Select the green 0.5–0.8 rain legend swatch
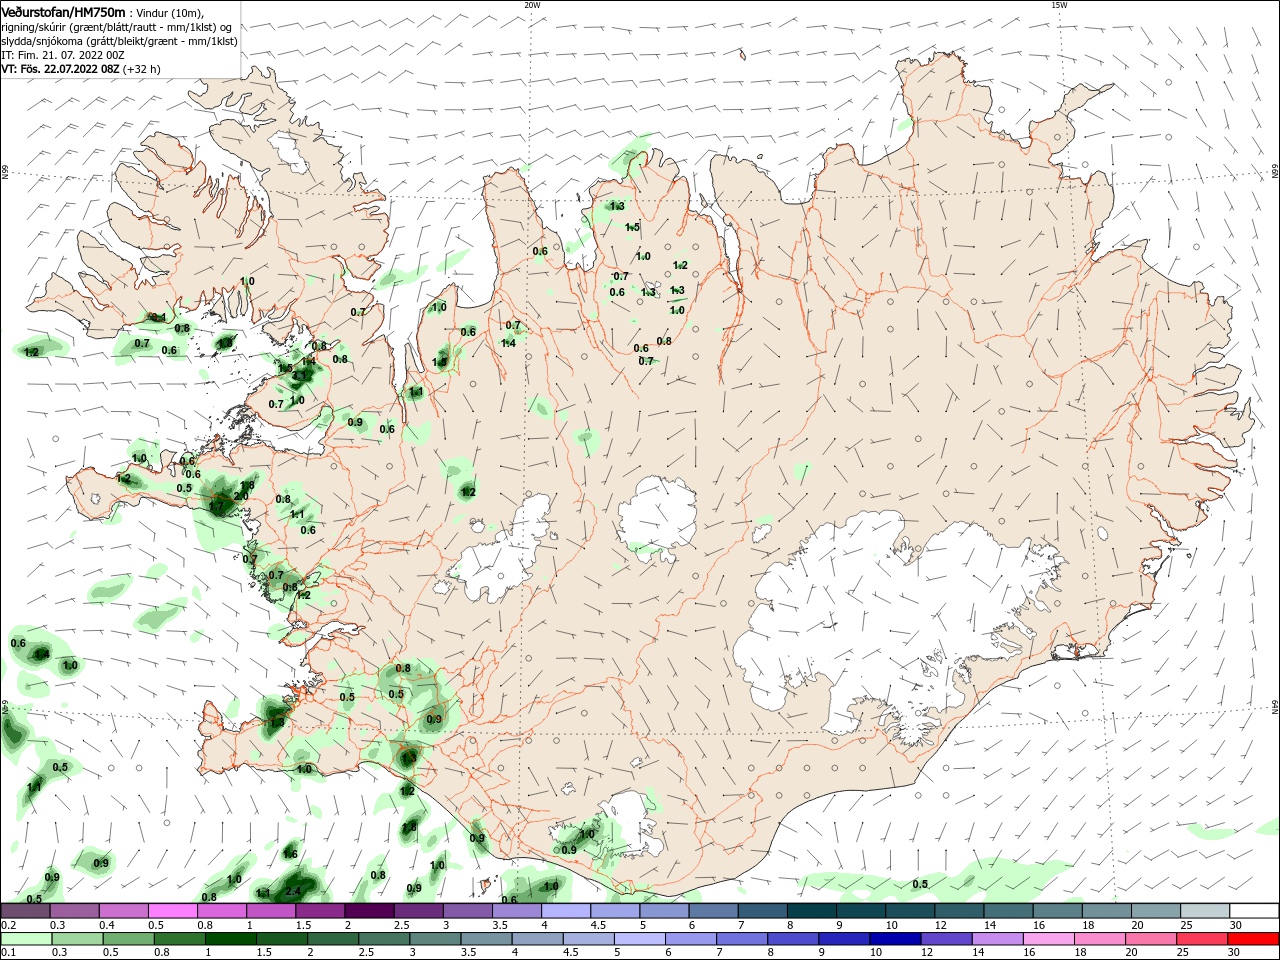Viewport: 1280px width, 960px height. tap(128, 939)
